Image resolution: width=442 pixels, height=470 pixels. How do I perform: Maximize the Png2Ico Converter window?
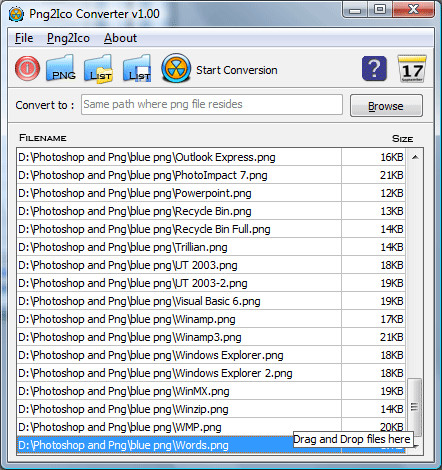[380, 10]
